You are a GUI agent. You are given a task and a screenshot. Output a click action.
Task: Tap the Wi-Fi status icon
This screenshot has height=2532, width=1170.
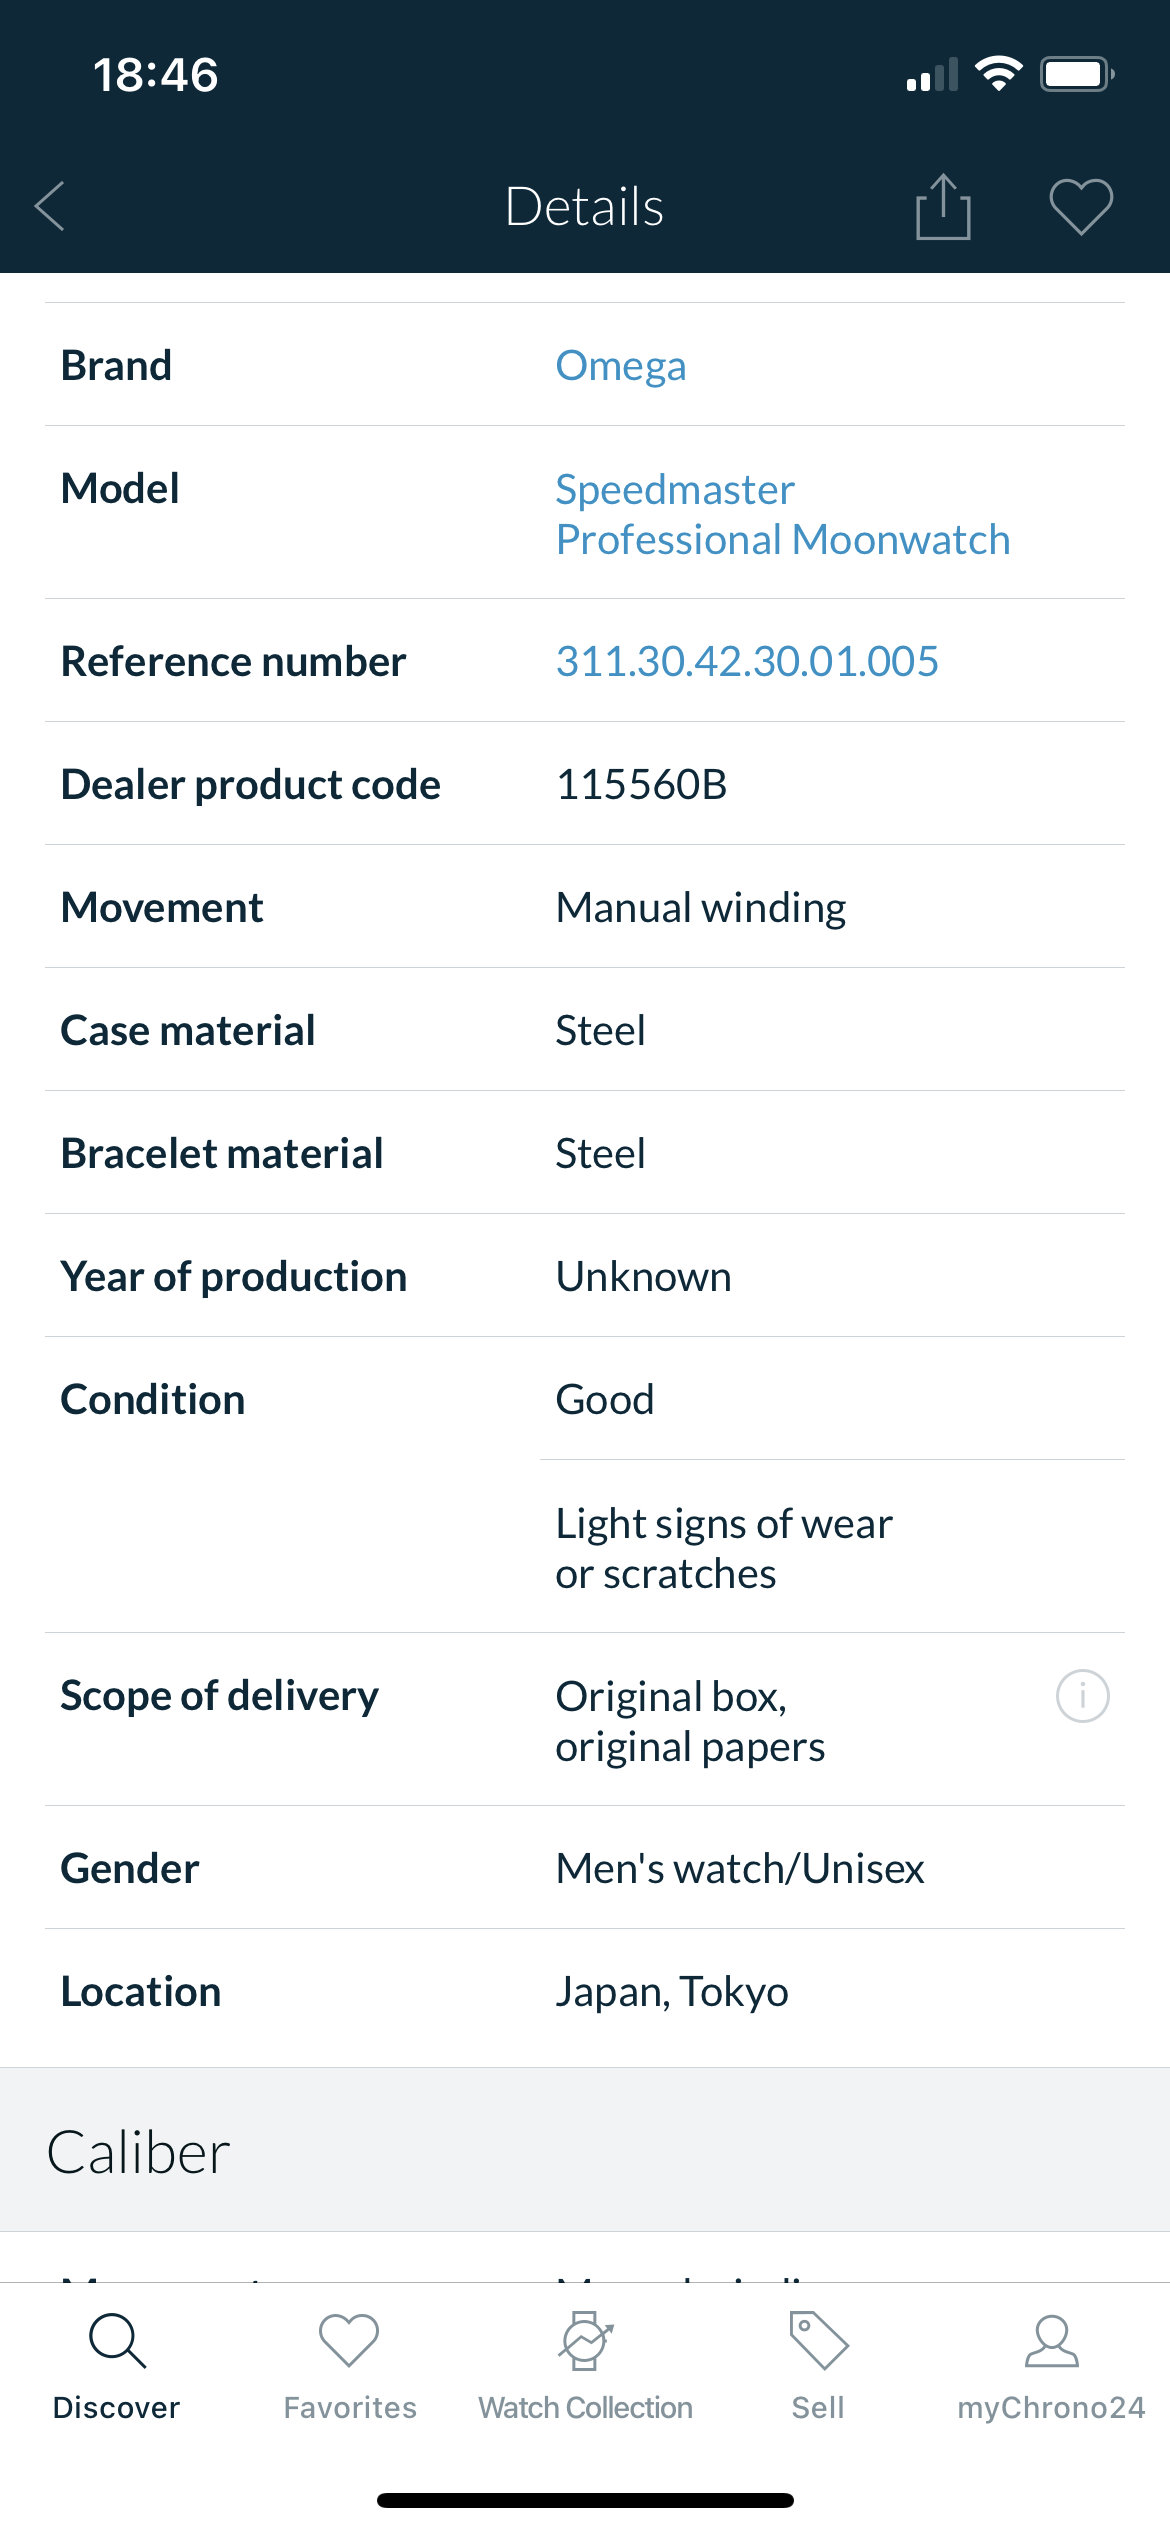(x=998, y=74)
